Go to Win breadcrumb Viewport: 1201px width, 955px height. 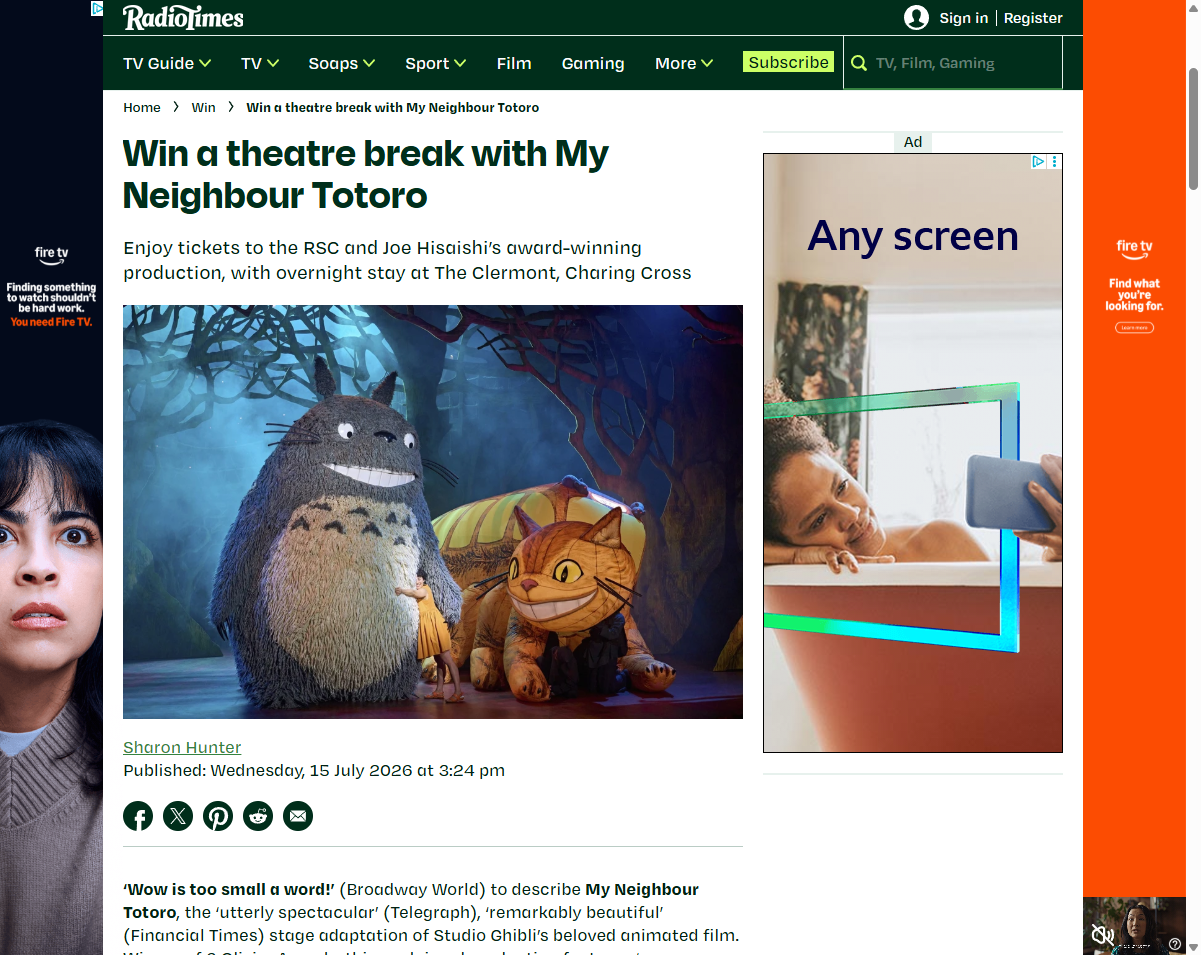pos(203,107)
